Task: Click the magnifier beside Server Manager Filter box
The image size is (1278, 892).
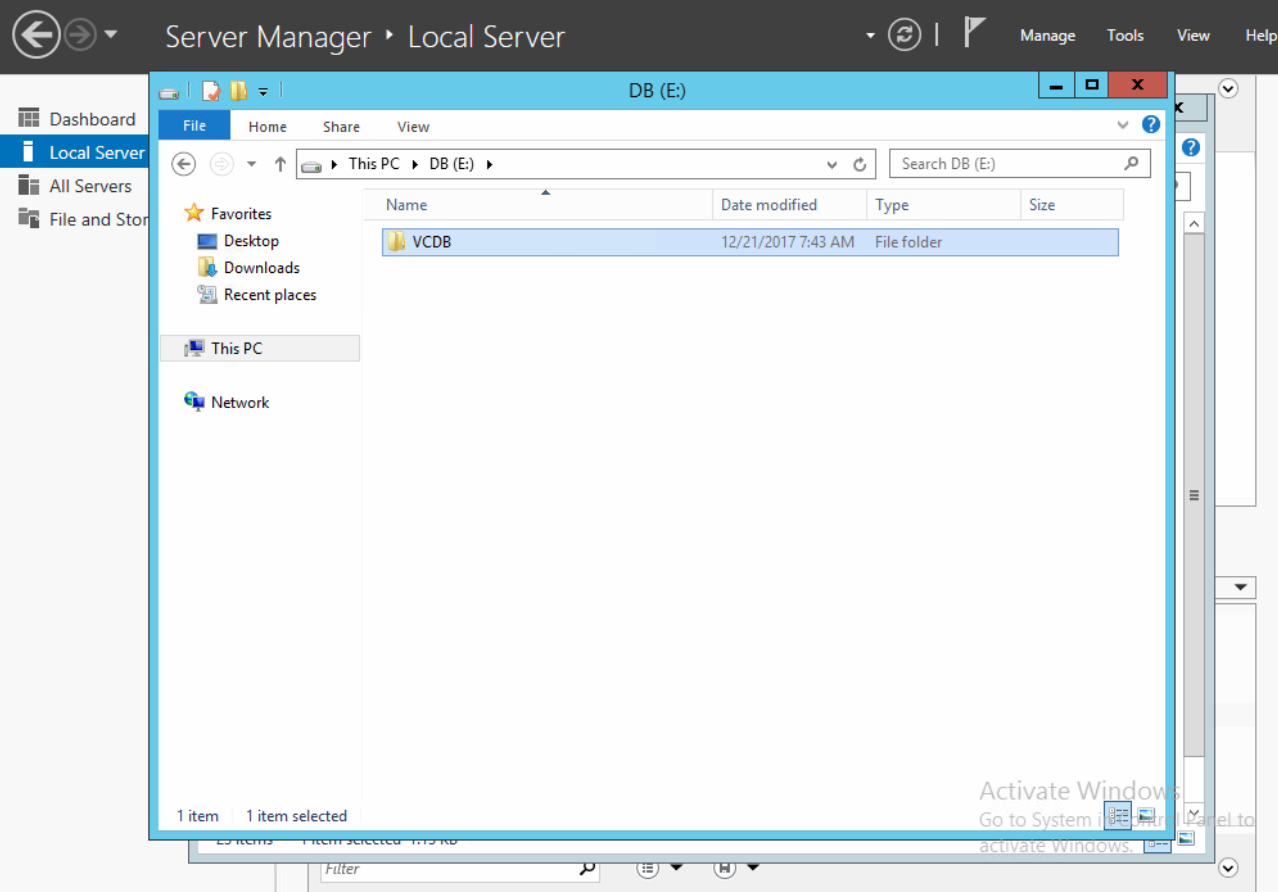Action: click(x=587, y=869)
